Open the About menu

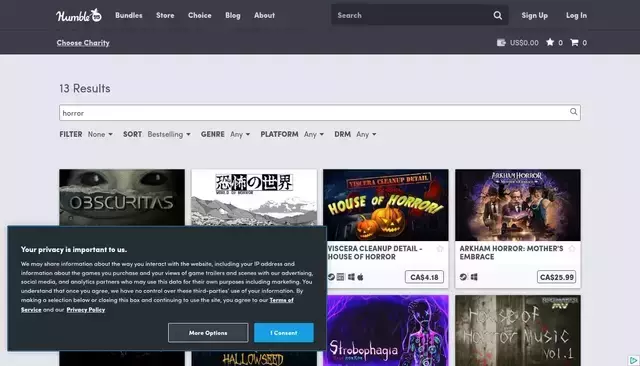tap(264, 16)
